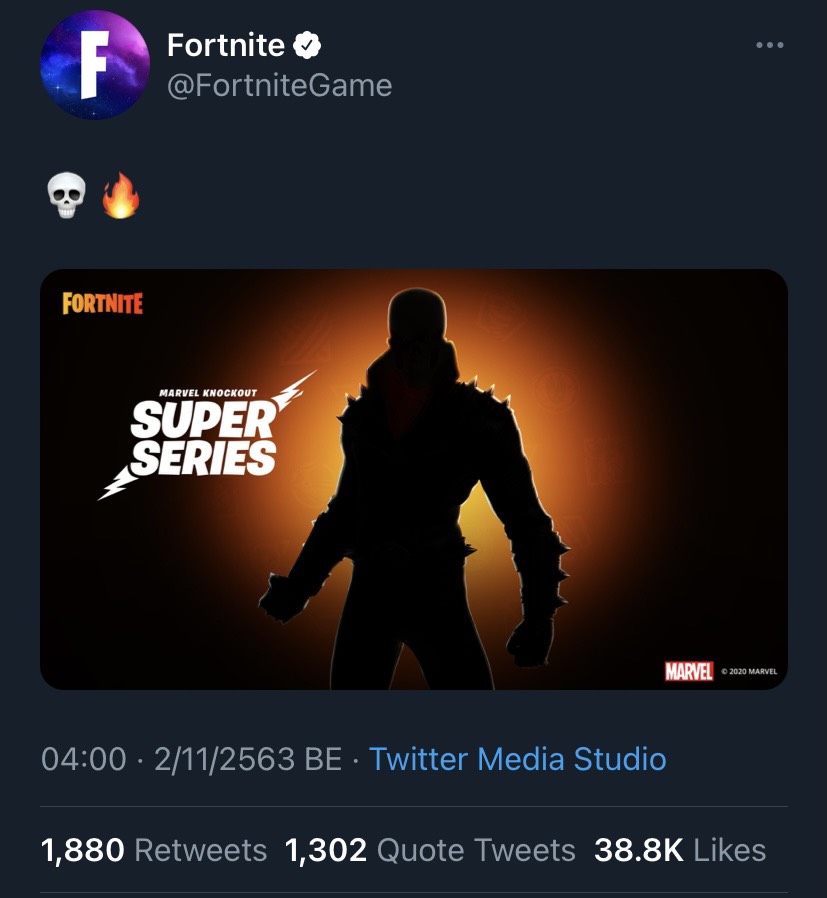This screenshot has height=898, width=827.
Task: Show the 38.8K Likes list
Action: click(680, 850)
